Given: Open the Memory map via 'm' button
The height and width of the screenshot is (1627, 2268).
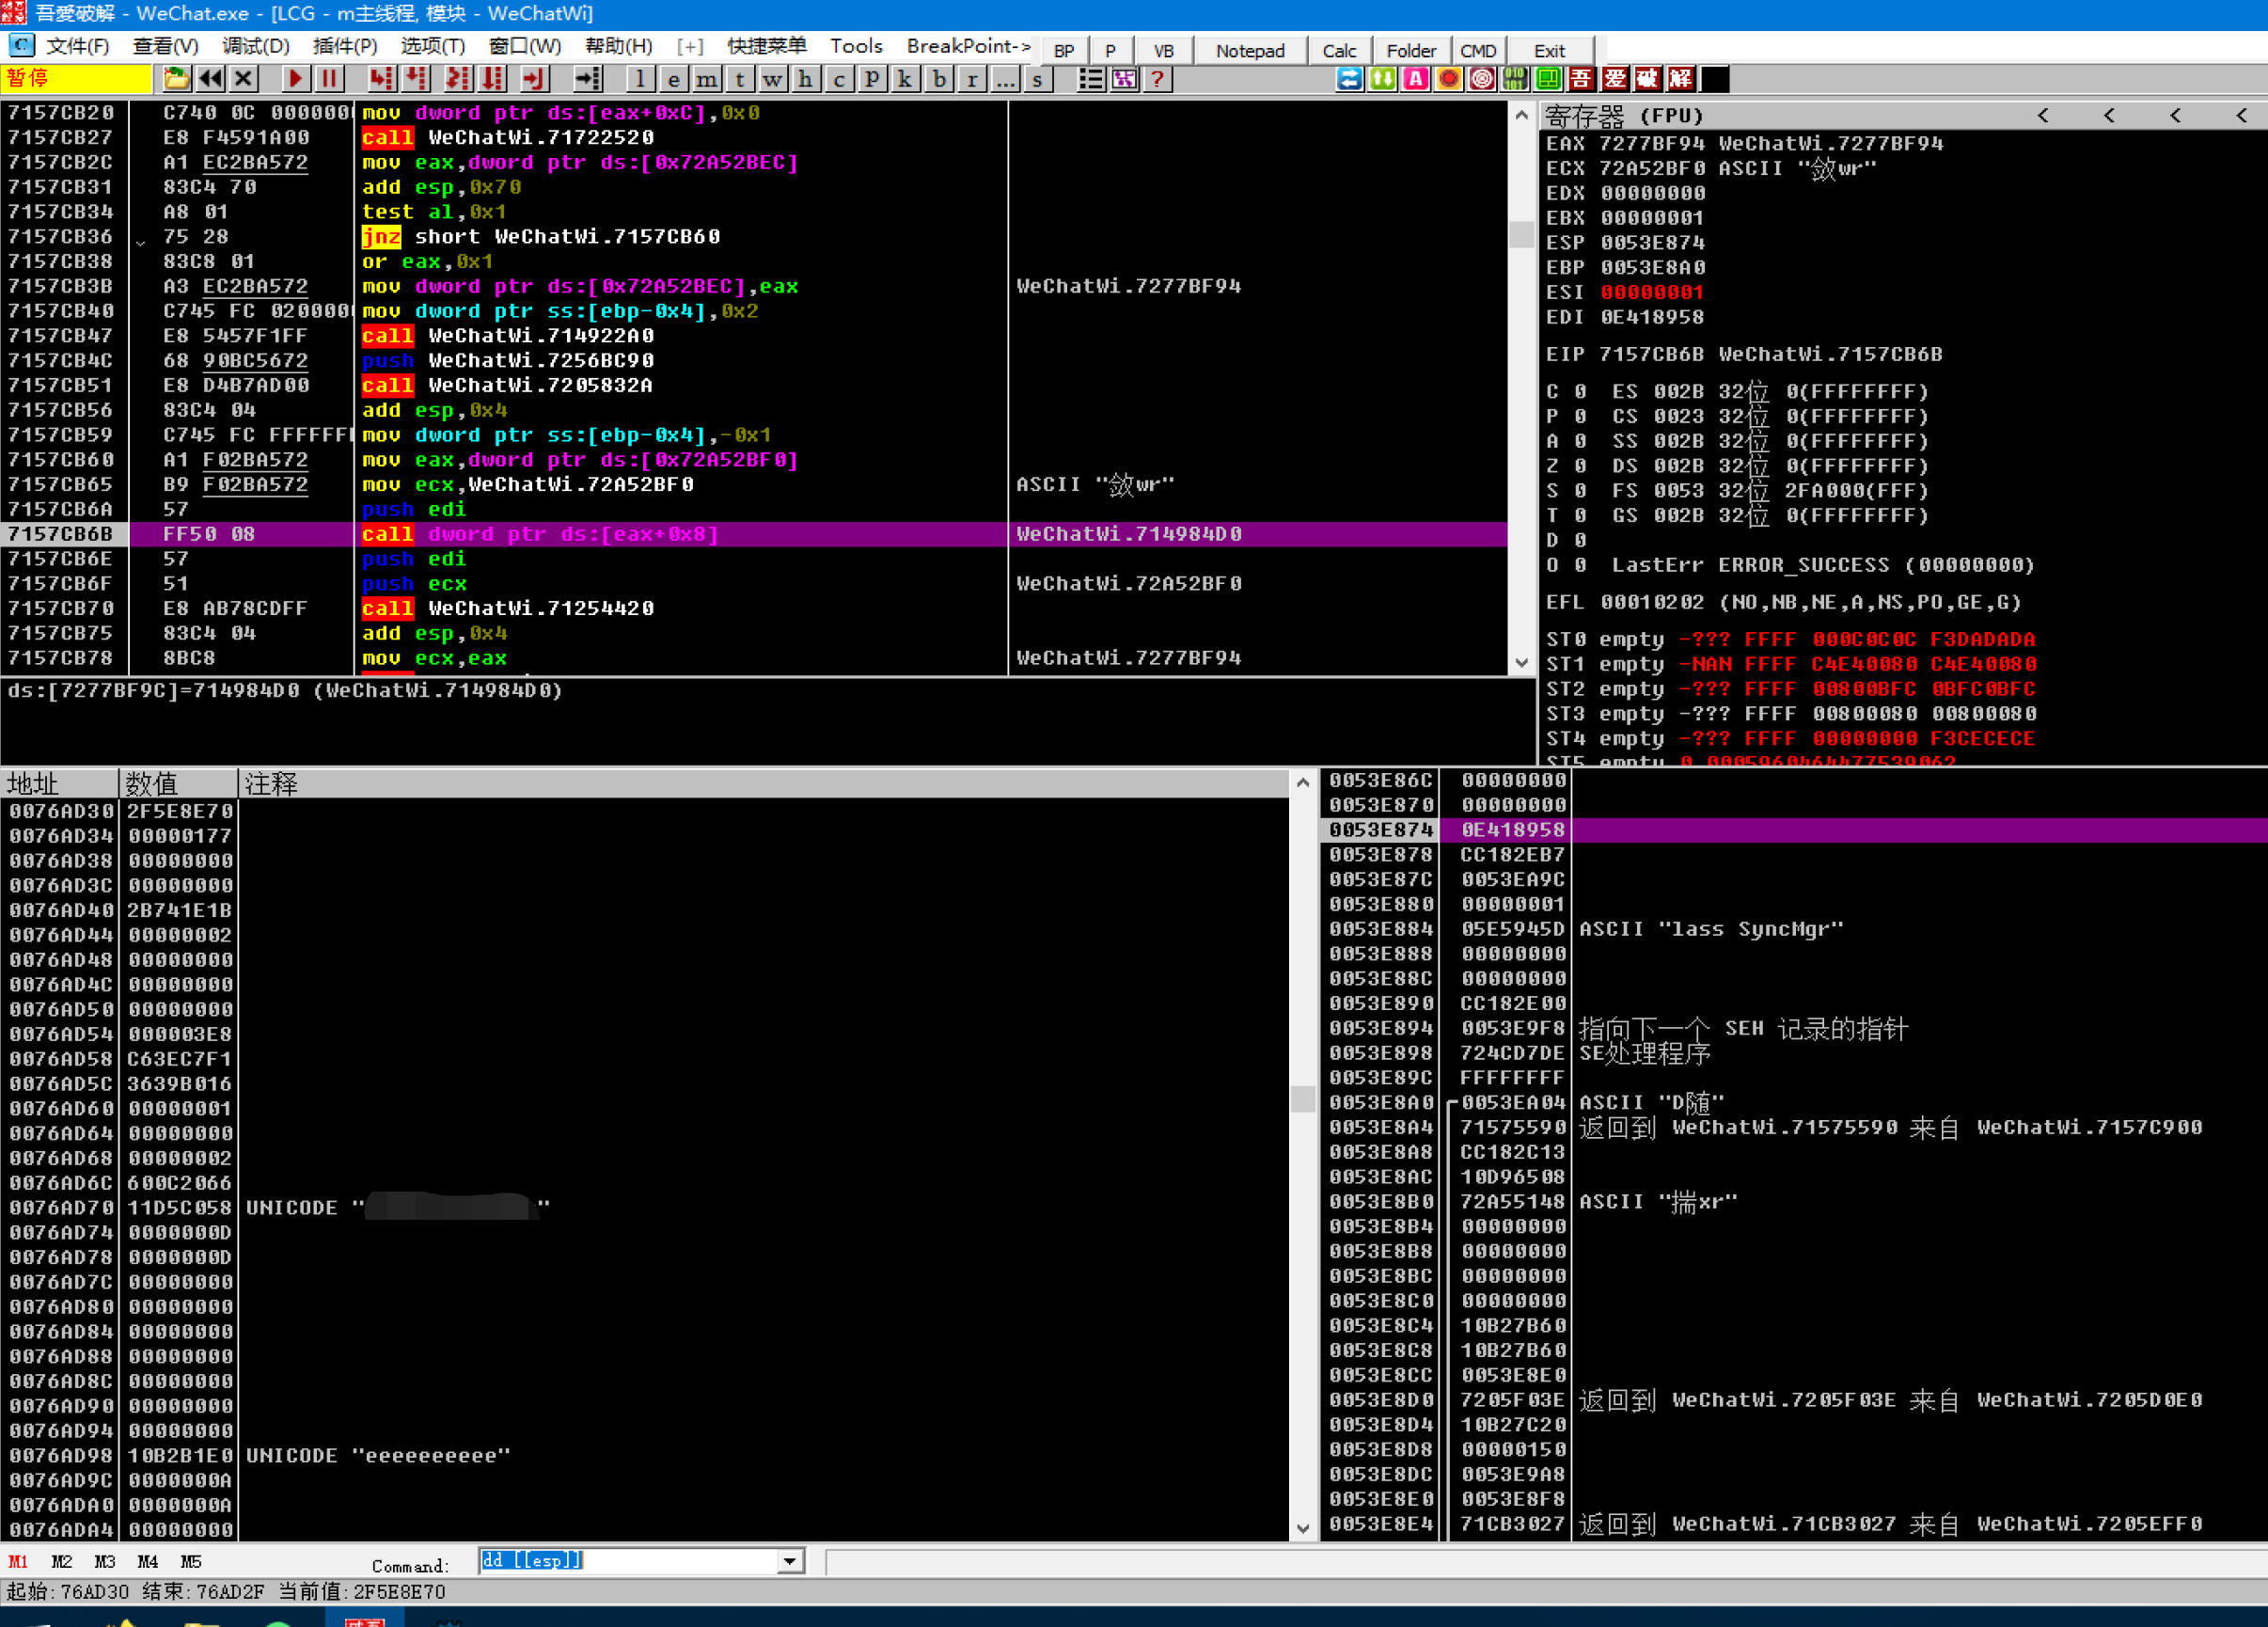Looking at the screenshot, I should (707, 79).
